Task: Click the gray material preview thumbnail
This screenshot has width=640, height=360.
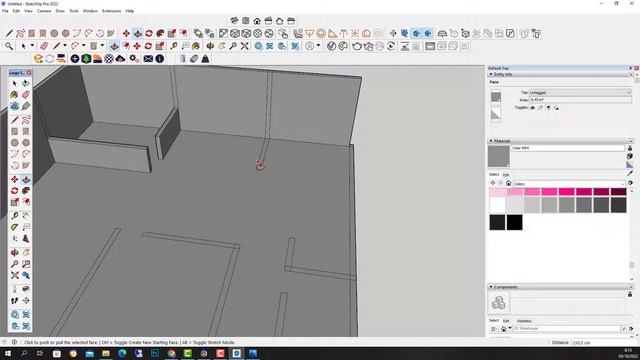Action: pos(499,156)
